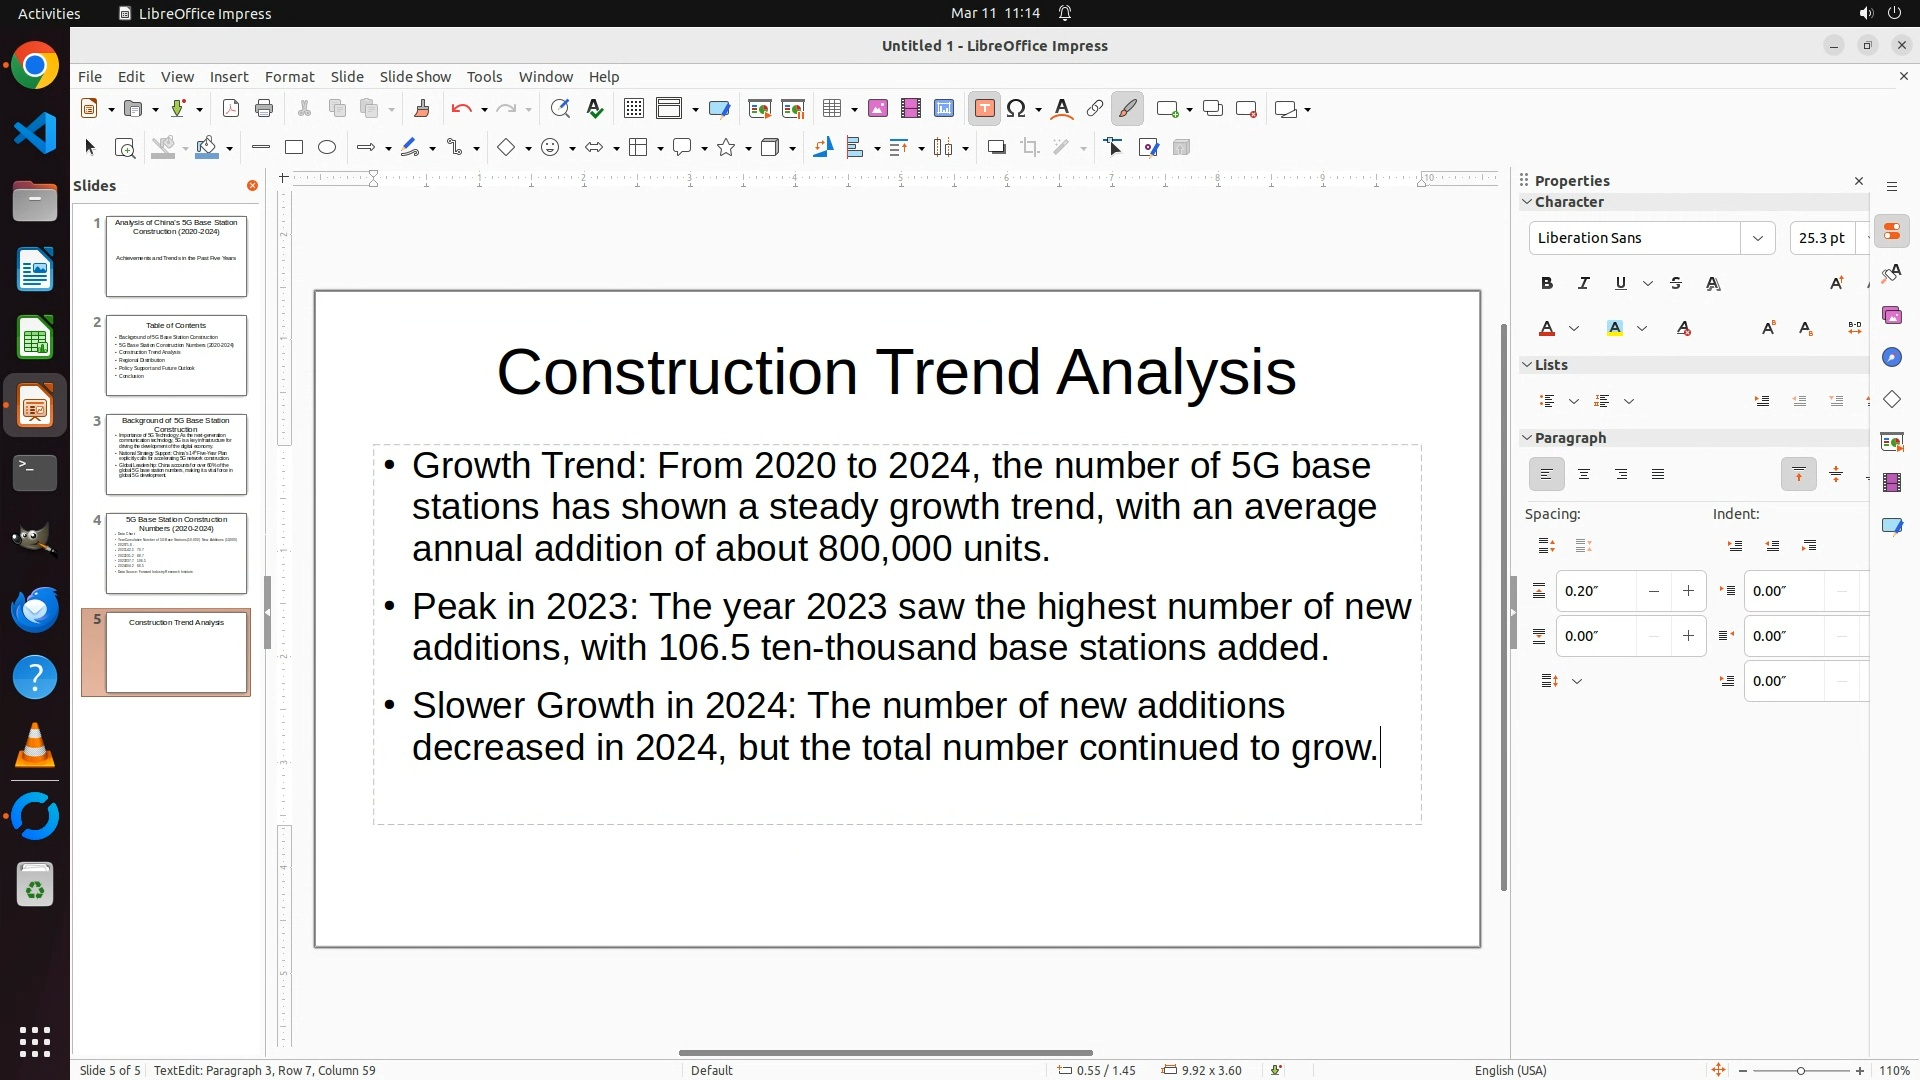
Task: Click the Display Grid icon
Action: pos(633,109)
